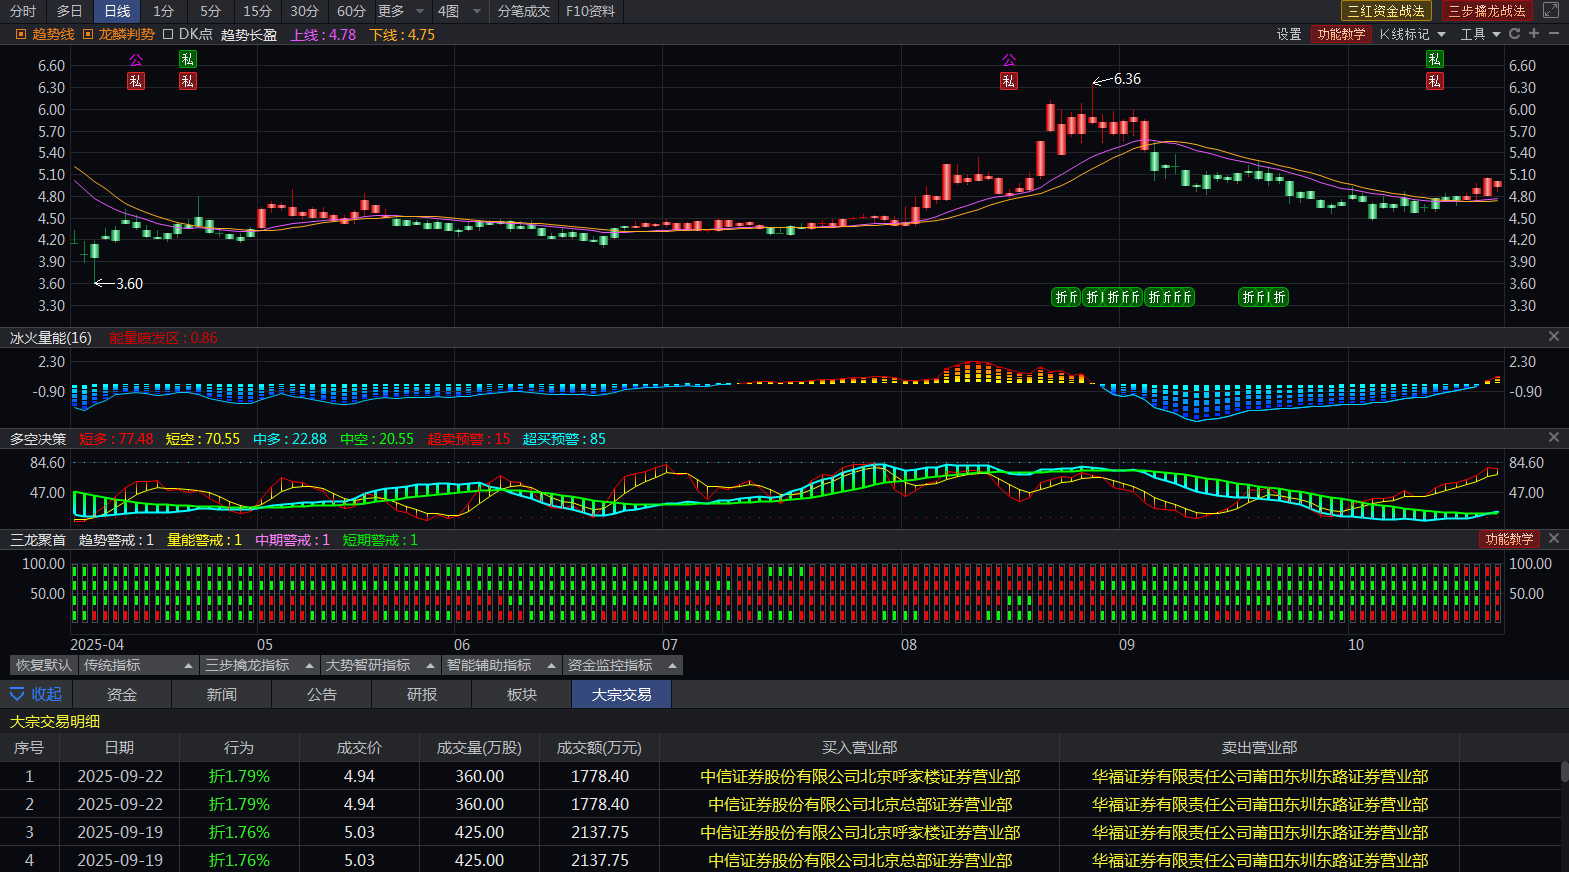Click the 三红资金战法 button
This screenshot has width=1569, height=872.
(x=1385, y=11)
